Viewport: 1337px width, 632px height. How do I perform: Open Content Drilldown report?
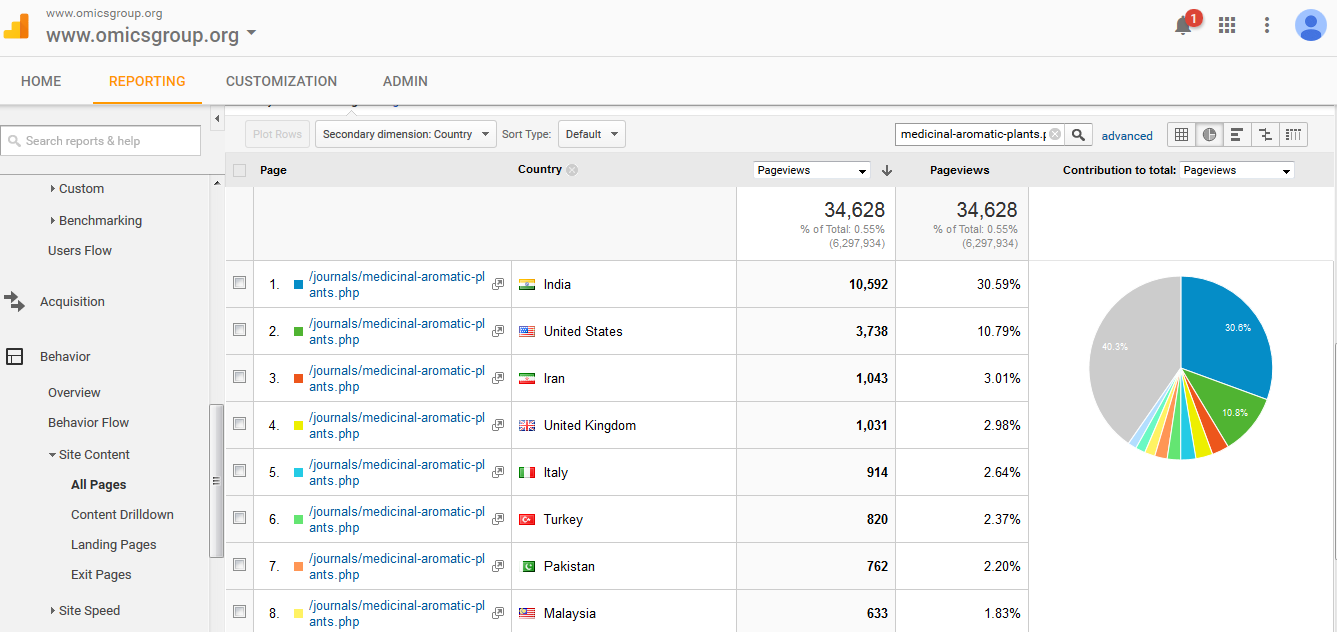click(x=122, y=514)
